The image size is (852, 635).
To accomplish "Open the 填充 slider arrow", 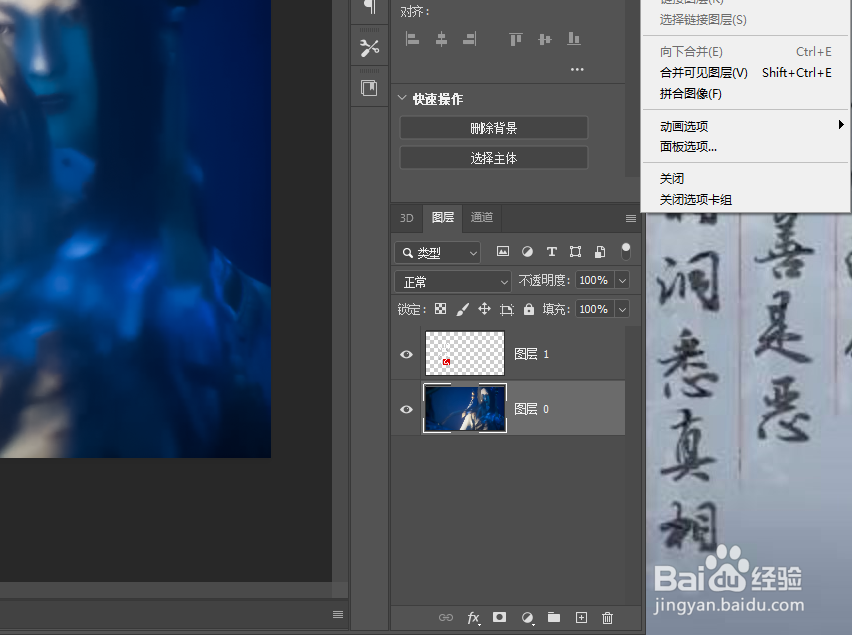I will [x=623, y=309].
